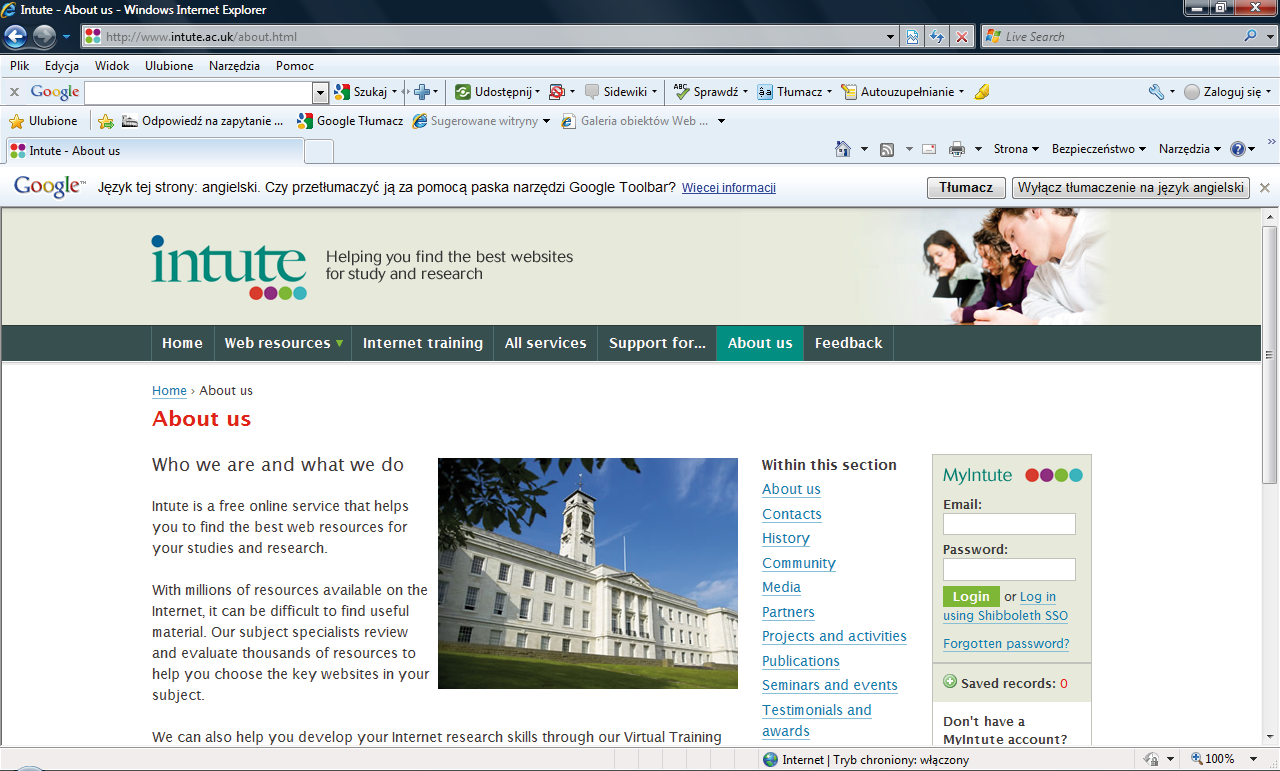Click Wyłącz tłumaczenie na język angielski button

coord(1131,188)
